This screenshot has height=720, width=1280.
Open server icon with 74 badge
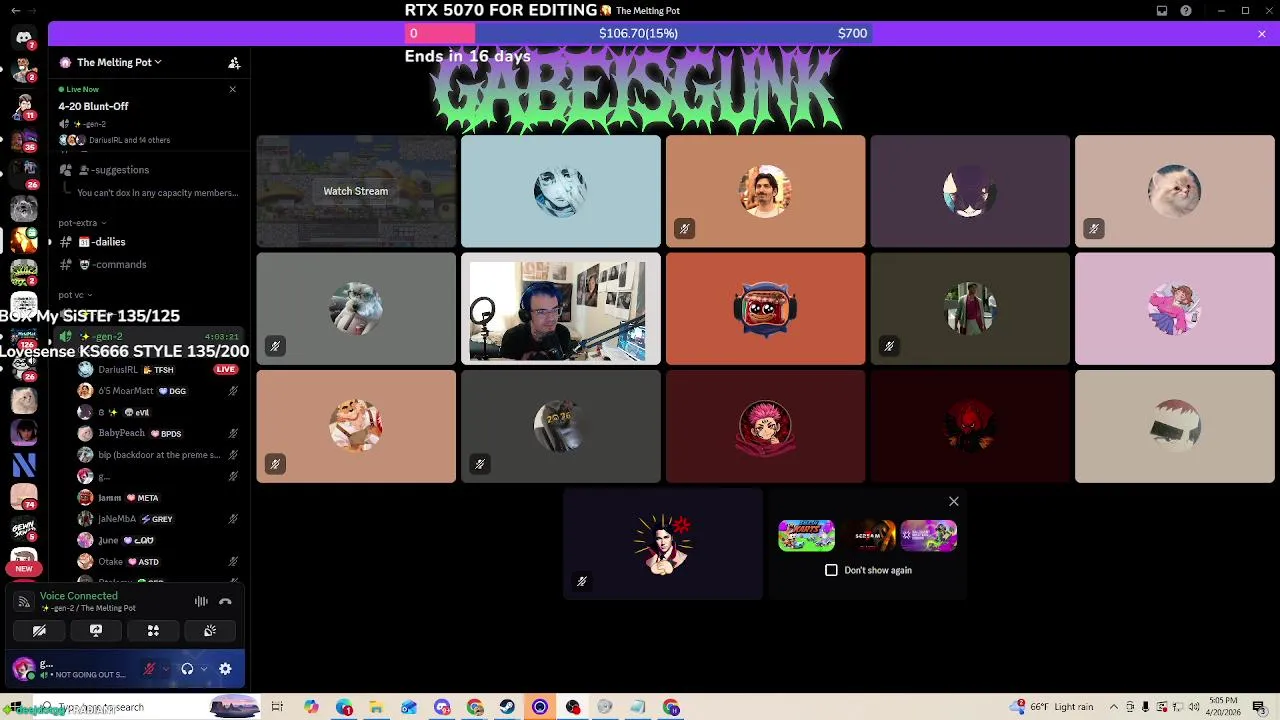(24, 496)
